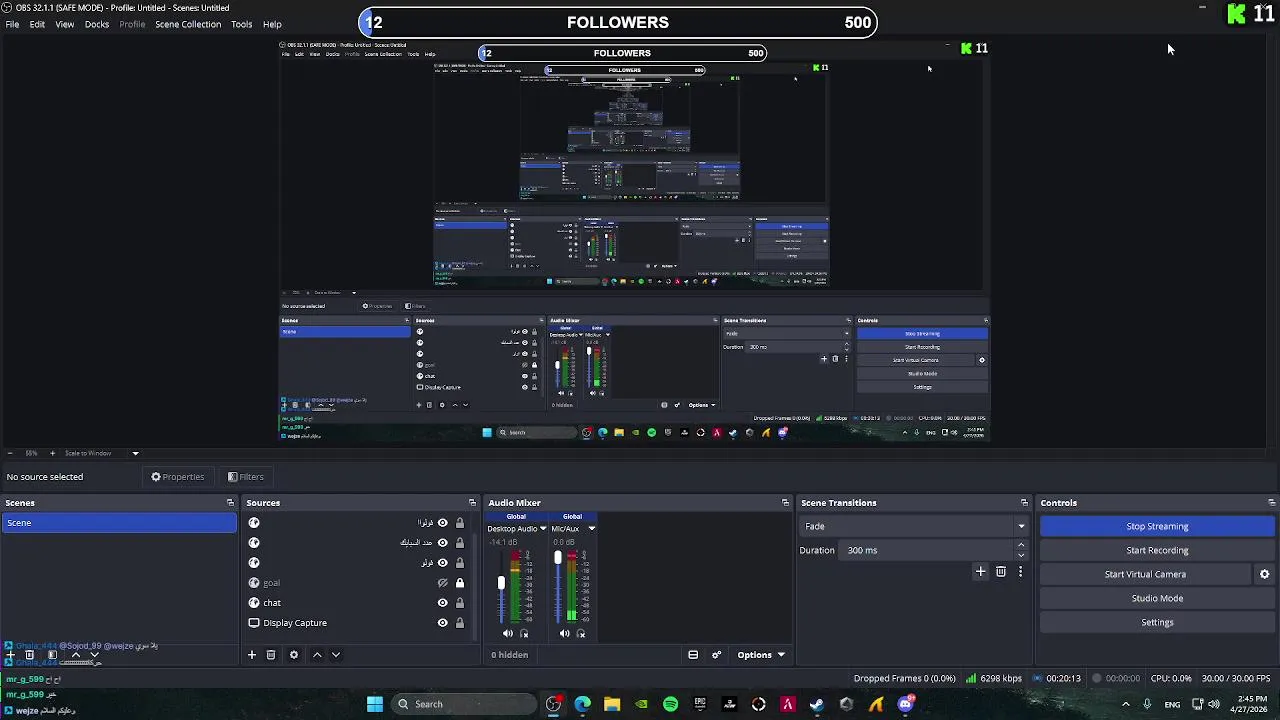1280x720 pixels.
Task: Open Steam from the taskbar
Action: pyautogui.click(x=817, y=704)
